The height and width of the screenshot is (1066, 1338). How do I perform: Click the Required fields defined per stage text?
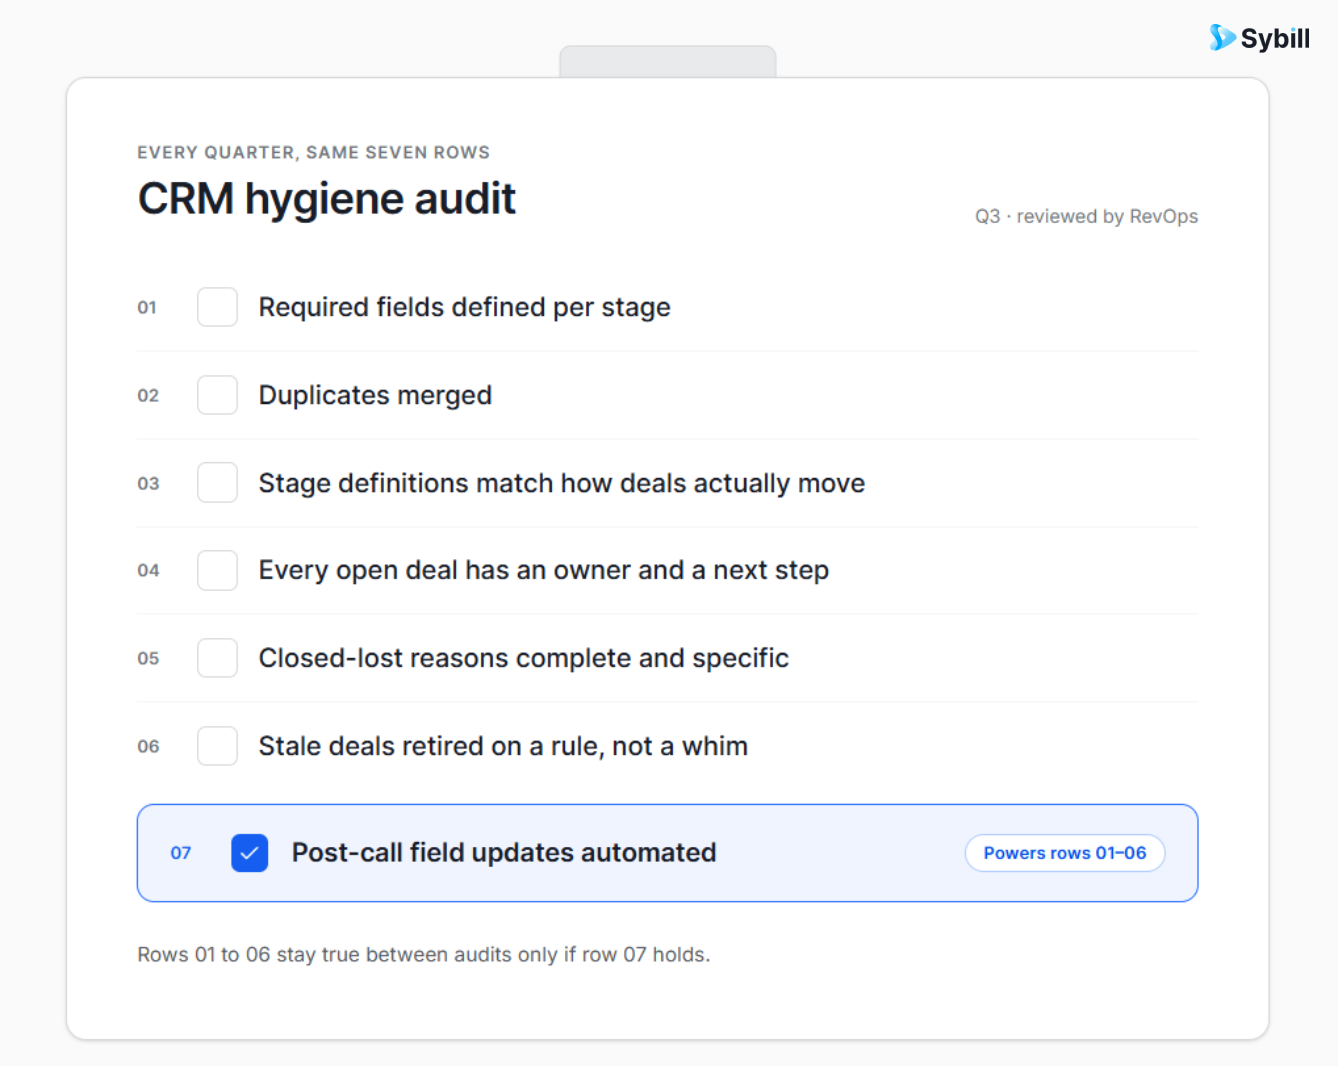pyautogui.click(x=465, y=307)
